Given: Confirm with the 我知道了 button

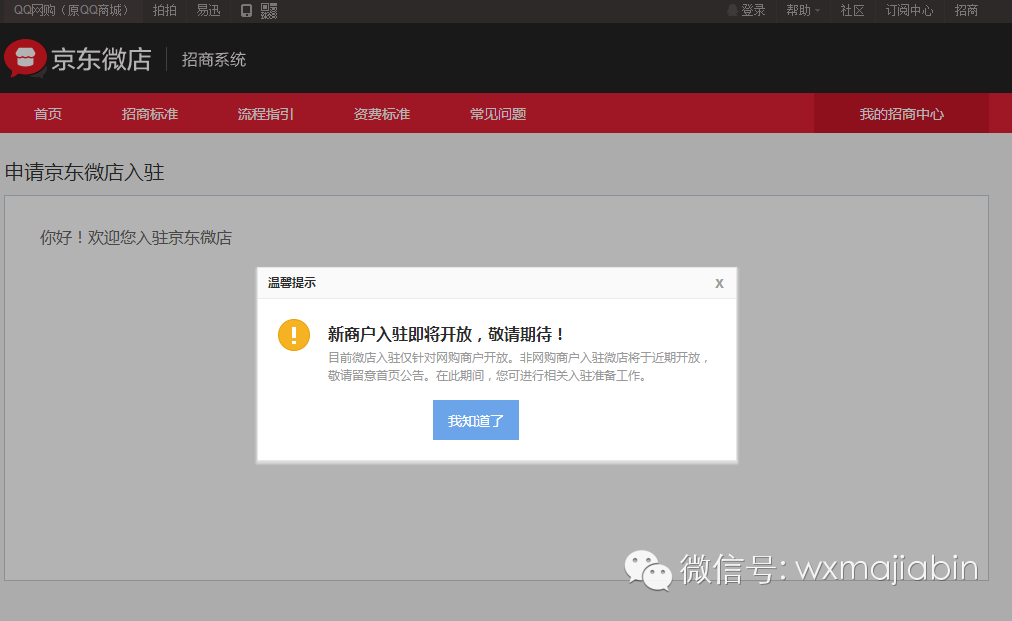Looking at the screenshot, I should (x=476, y=420).
